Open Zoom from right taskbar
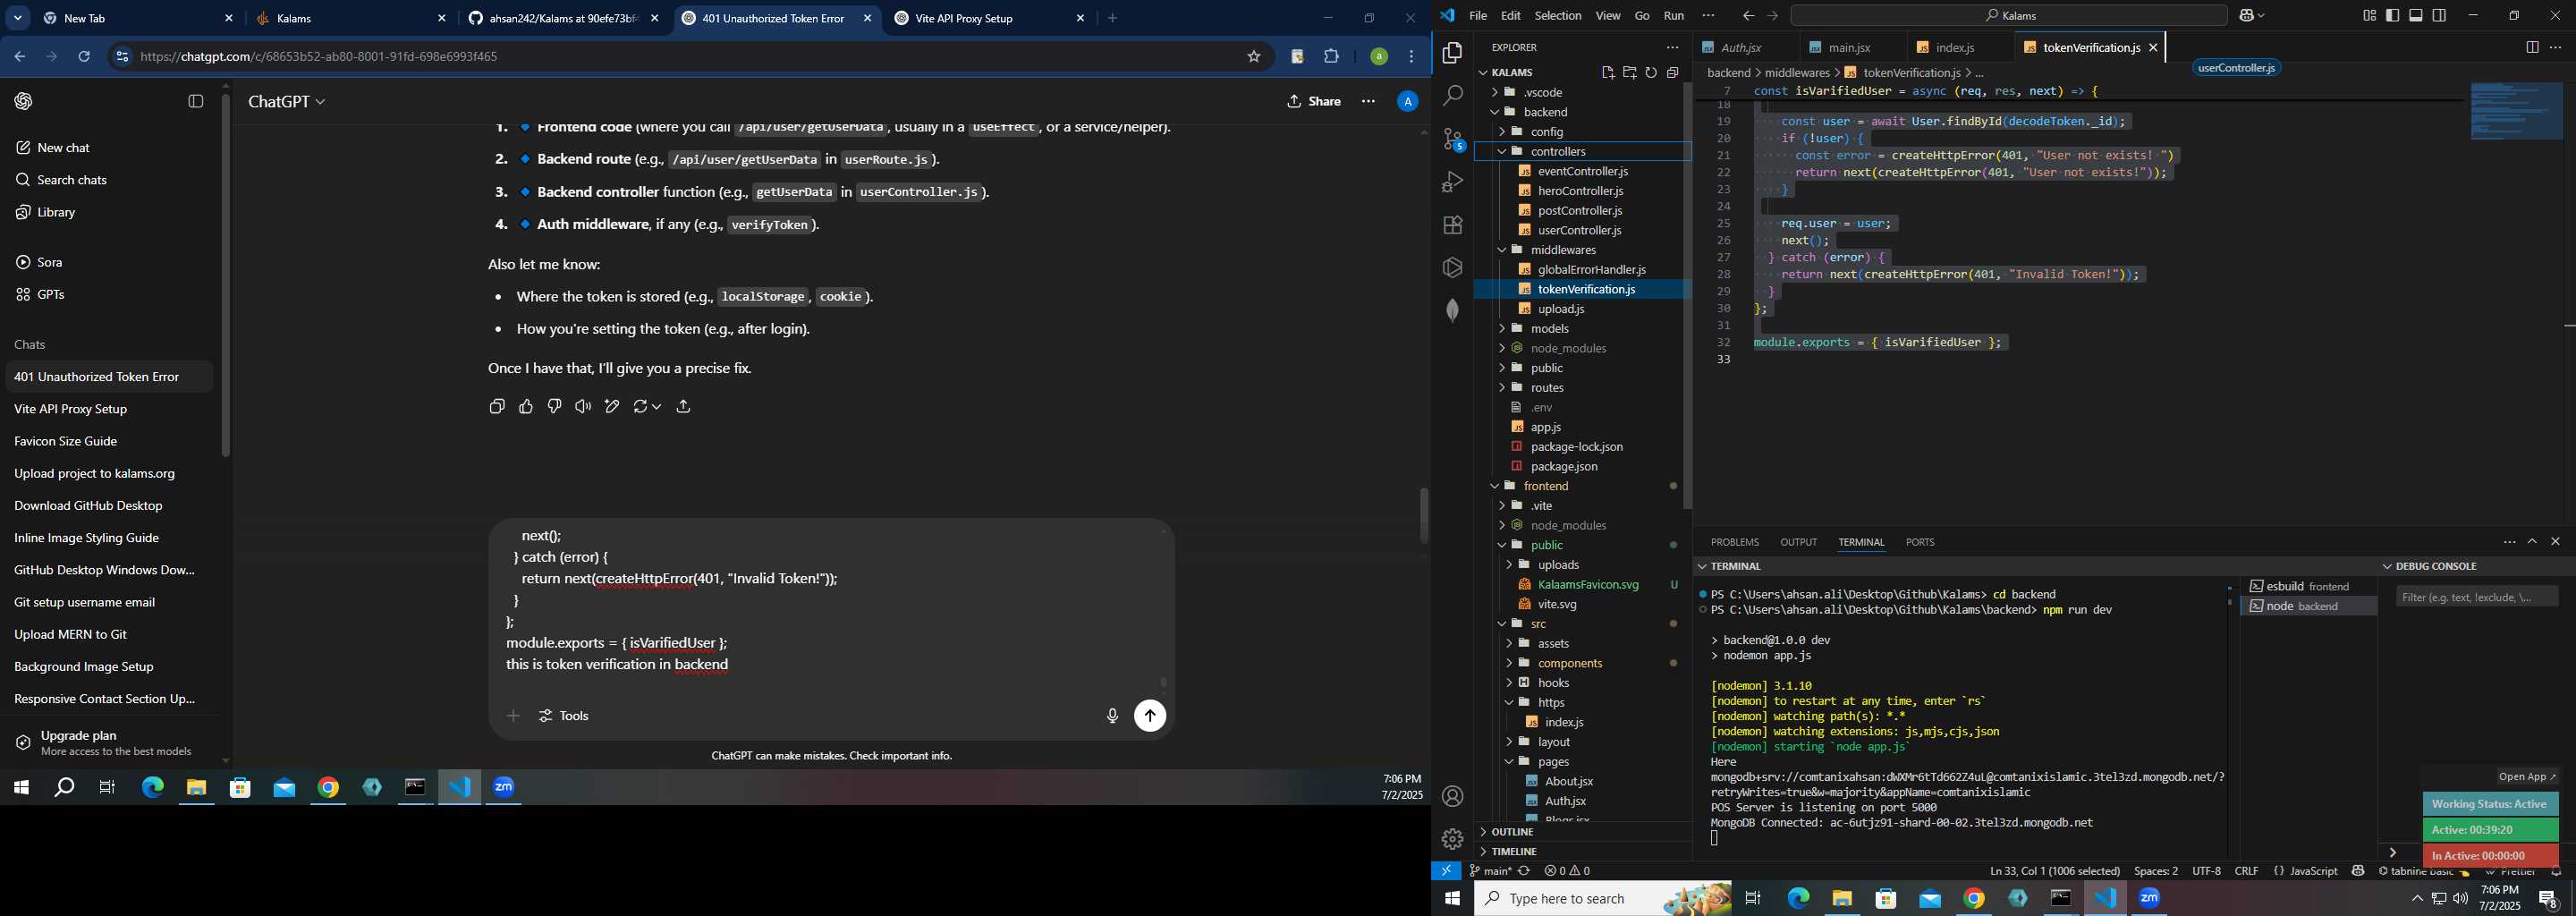 tap(2149, 899)
